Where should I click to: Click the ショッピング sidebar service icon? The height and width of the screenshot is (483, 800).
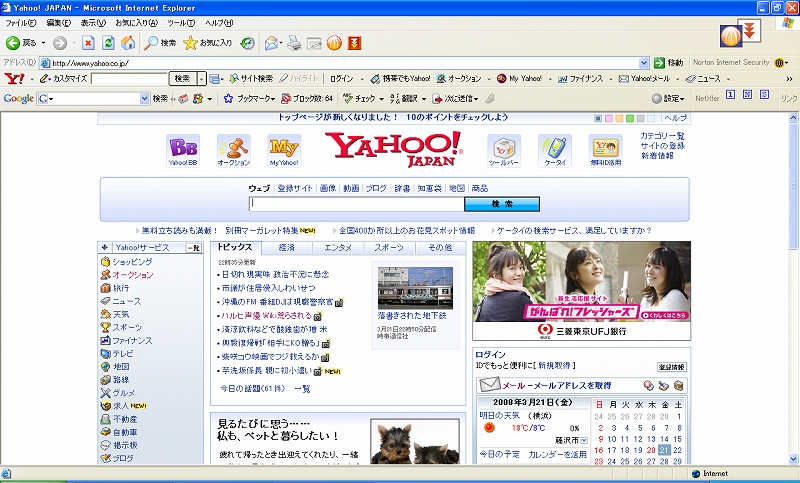click(106, 262)
